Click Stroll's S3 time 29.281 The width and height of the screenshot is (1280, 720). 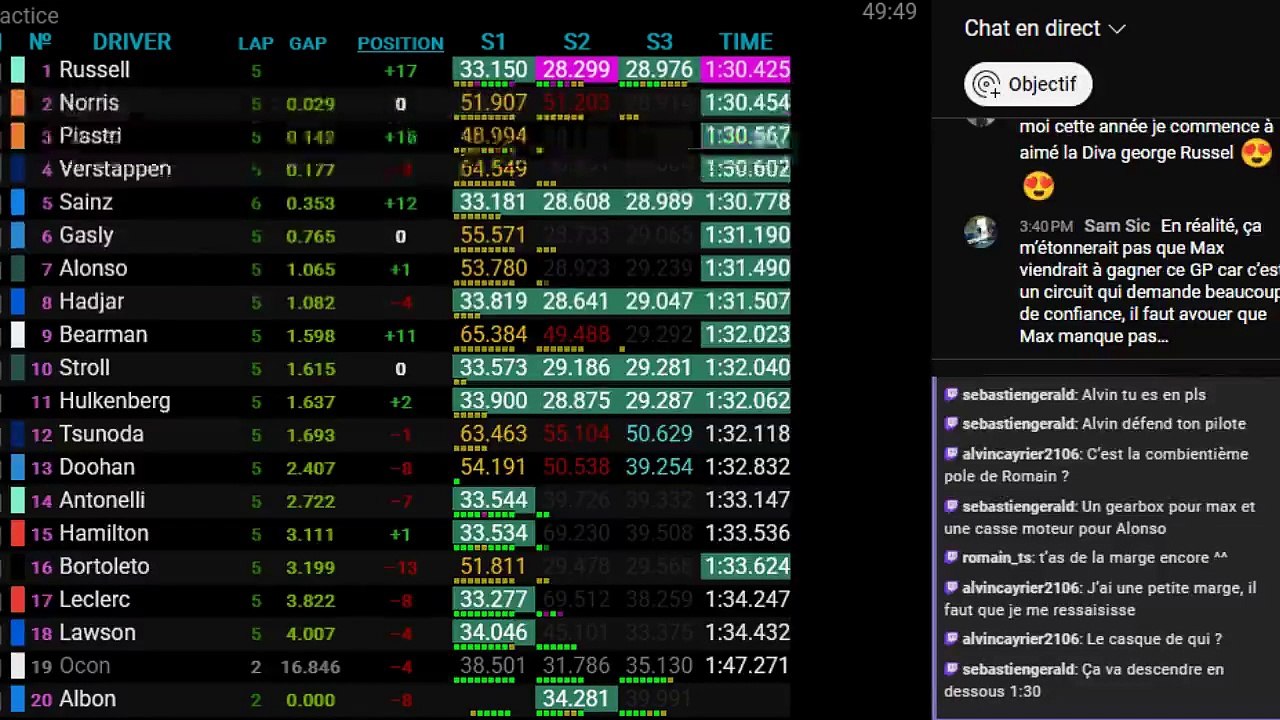659,367
